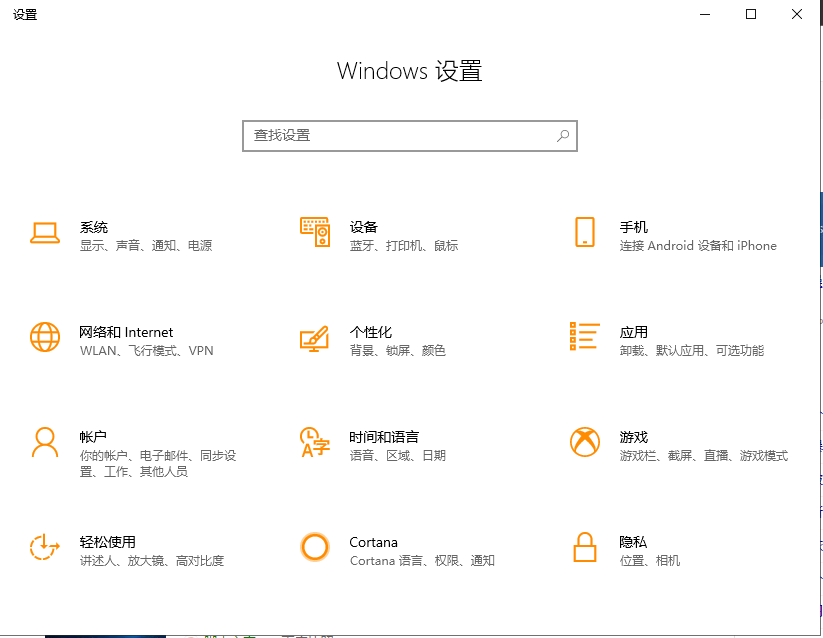Image resolution: width=823 pixels, height=638 pixels.
Task: Open the 游戏 Xbox icon
Action: click(585, 442)
